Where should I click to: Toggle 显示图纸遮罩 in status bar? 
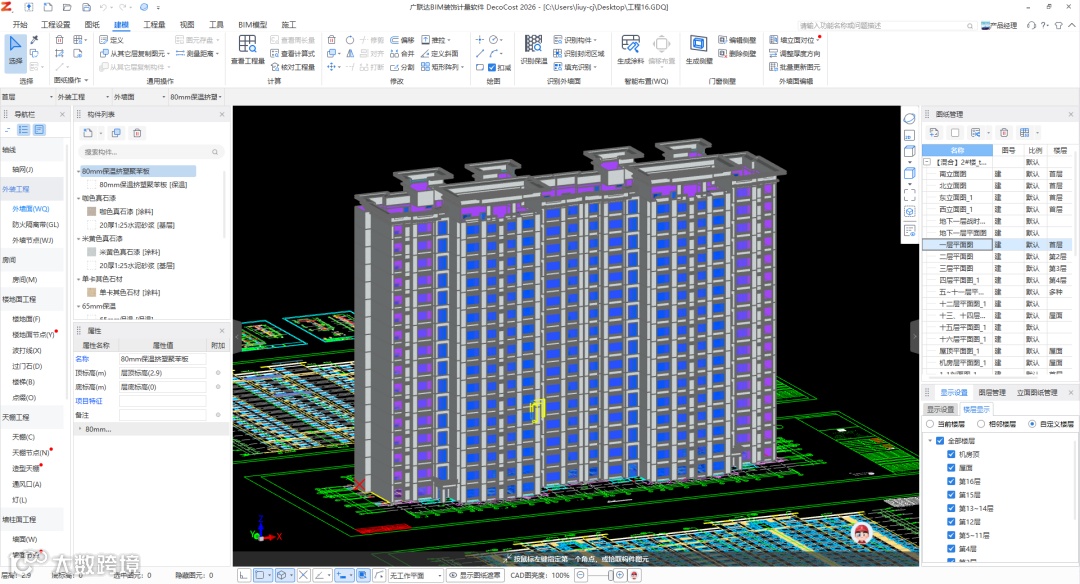475,575
